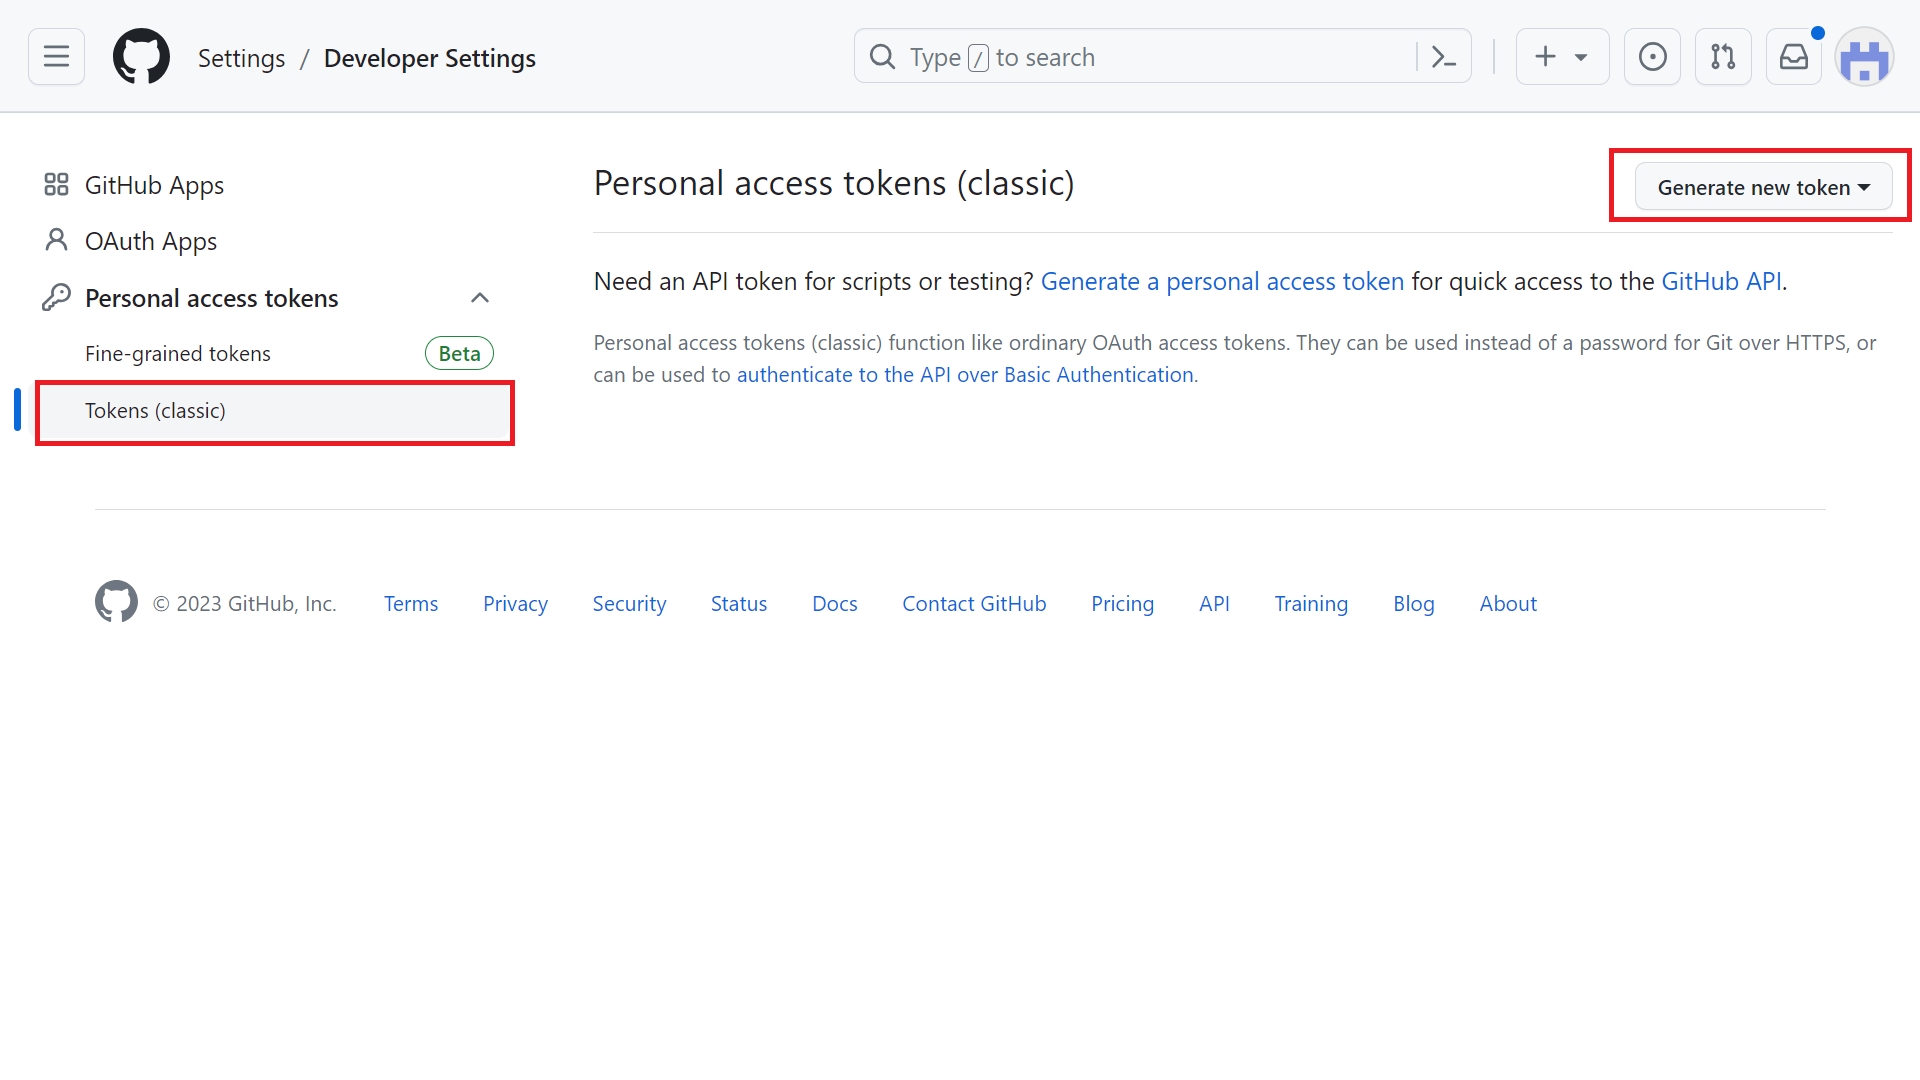
Task: Select GitHub Apps in the sidebar
Action: (154, 185)
